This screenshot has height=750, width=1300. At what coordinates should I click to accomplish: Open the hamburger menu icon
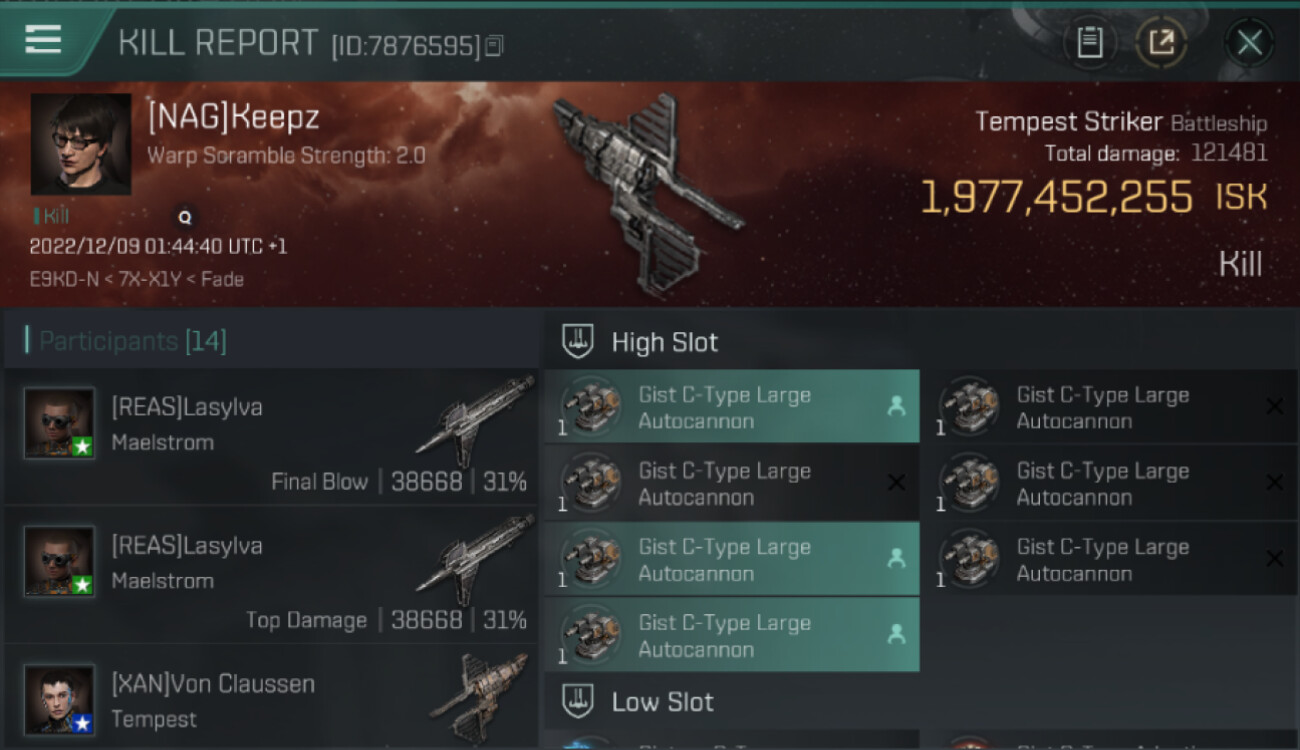[43, 40]
